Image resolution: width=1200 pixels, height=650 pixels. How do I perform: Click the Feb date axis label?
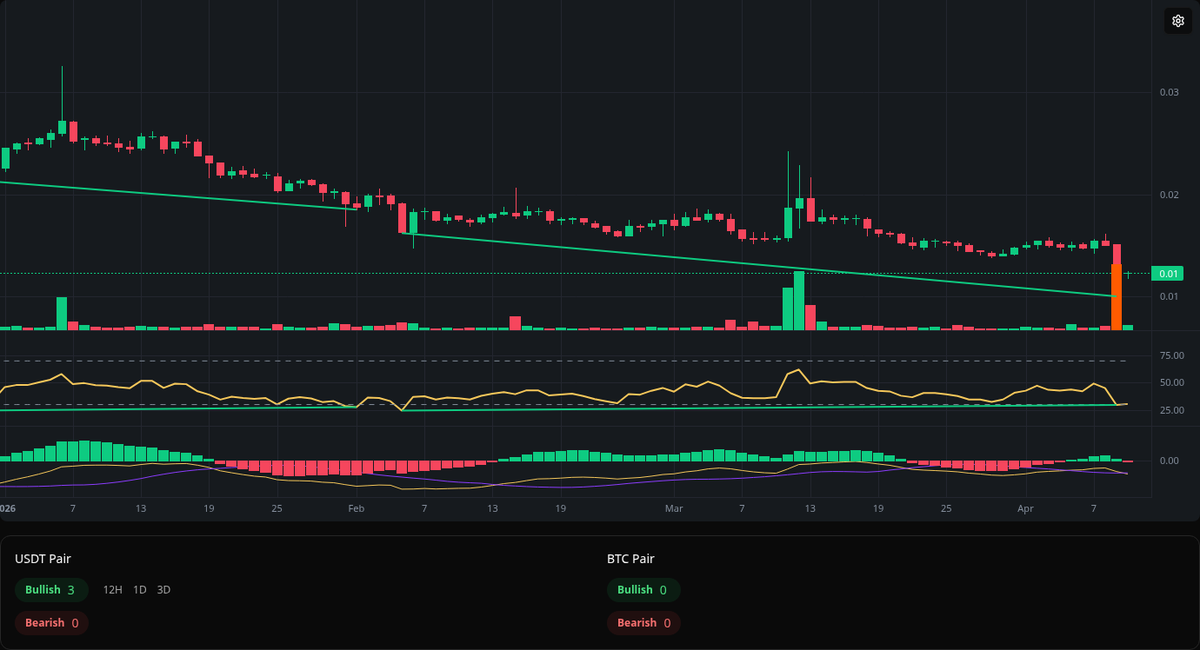(356, 509)
